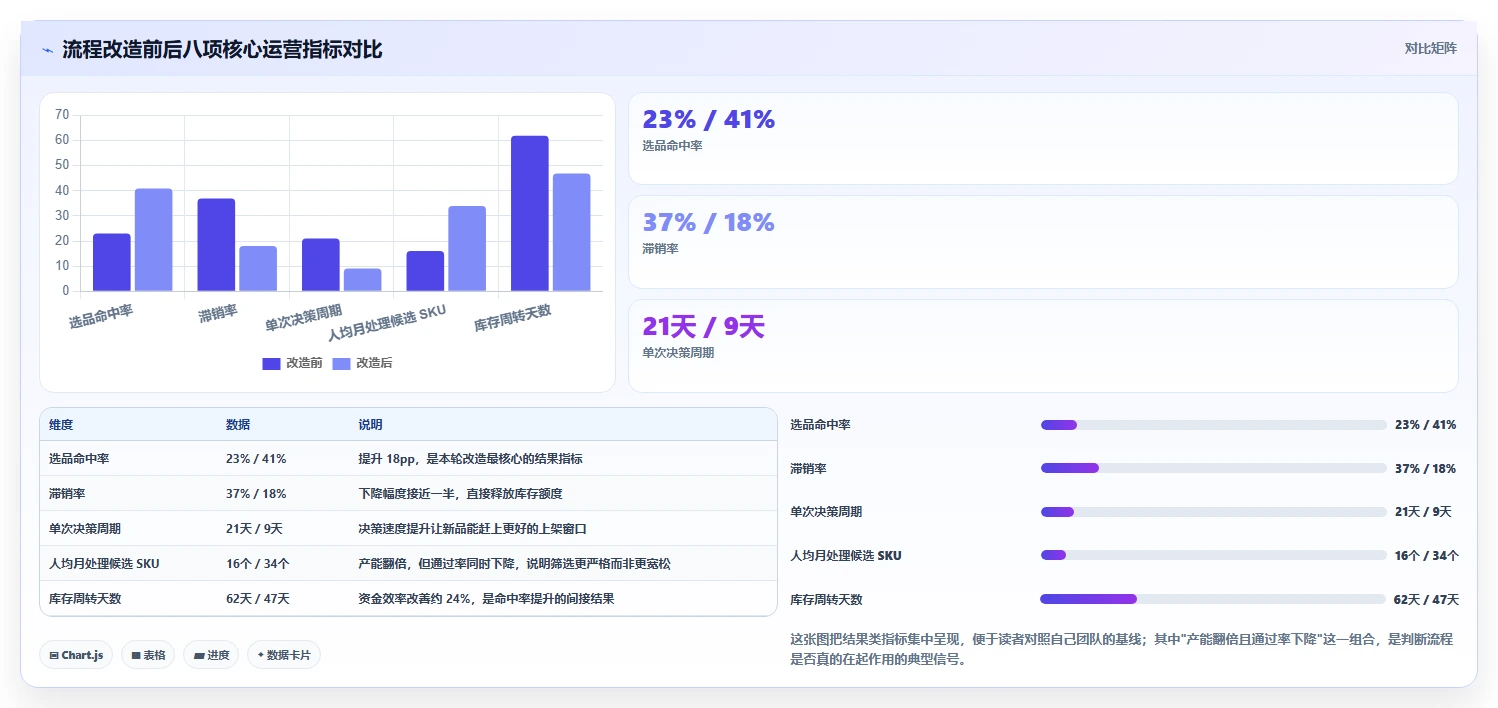
Task: Click the 62天 / 47天 value beside the progress bar
Action: click(x=1426, y=600)
